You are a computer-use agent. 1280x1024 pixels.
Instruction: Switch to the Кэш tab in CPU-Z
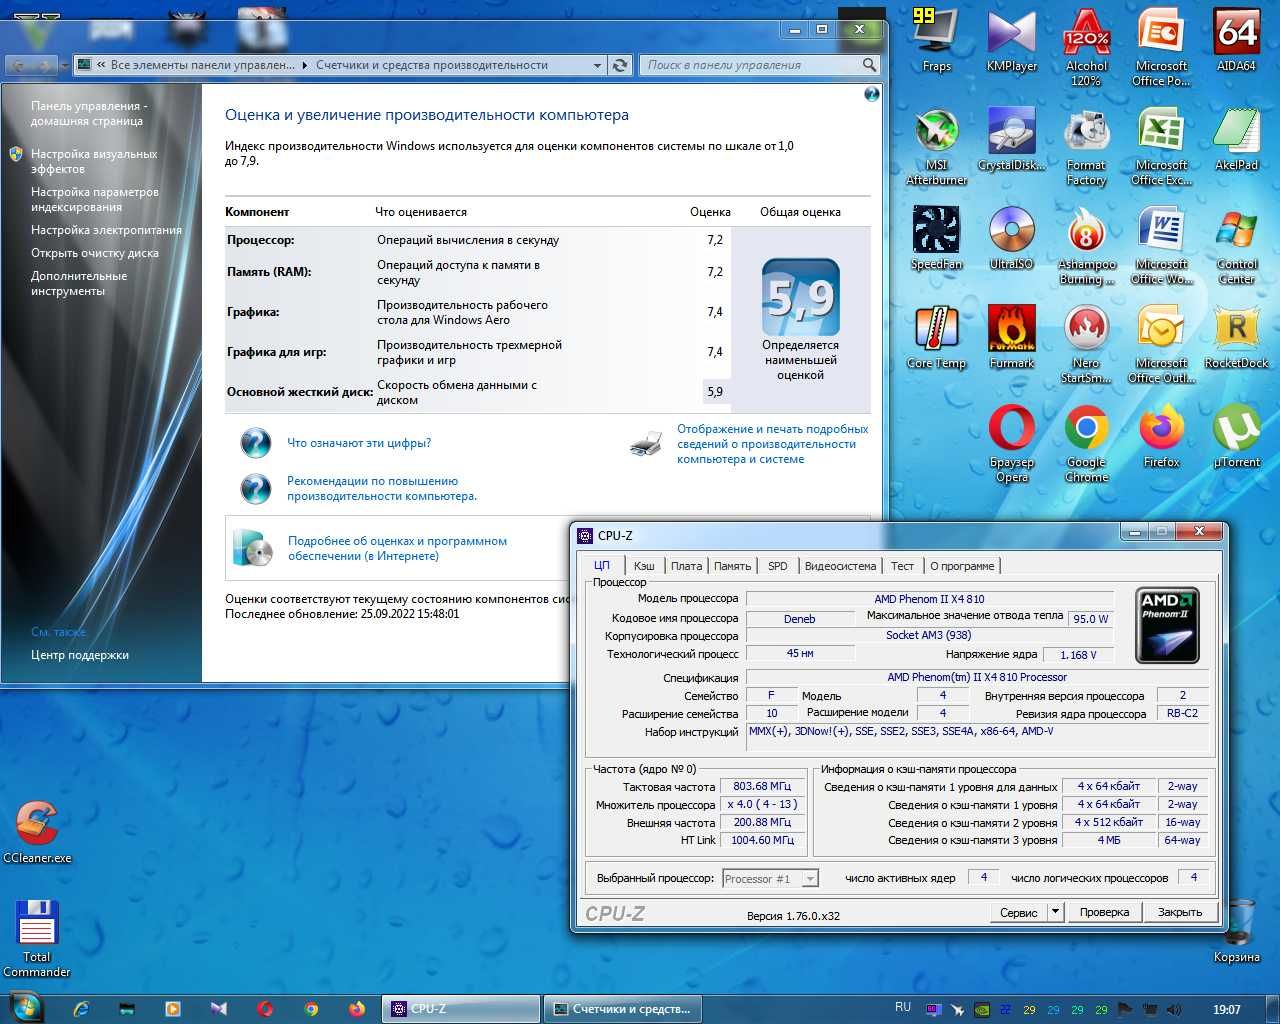click(644, 566)
